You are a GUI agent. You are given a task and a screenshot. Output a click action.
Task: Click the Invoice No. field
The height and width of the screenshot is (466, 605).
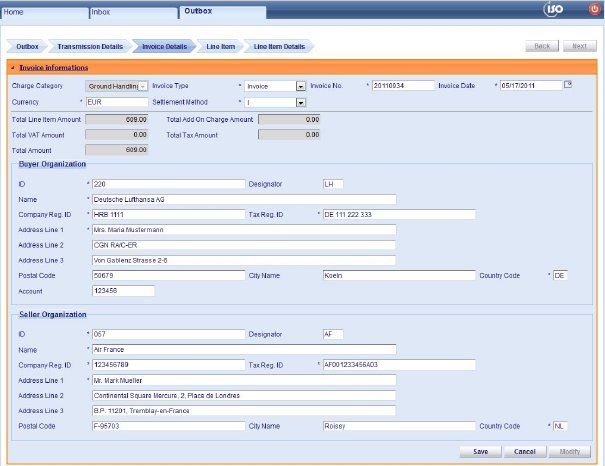pos(403,86)
